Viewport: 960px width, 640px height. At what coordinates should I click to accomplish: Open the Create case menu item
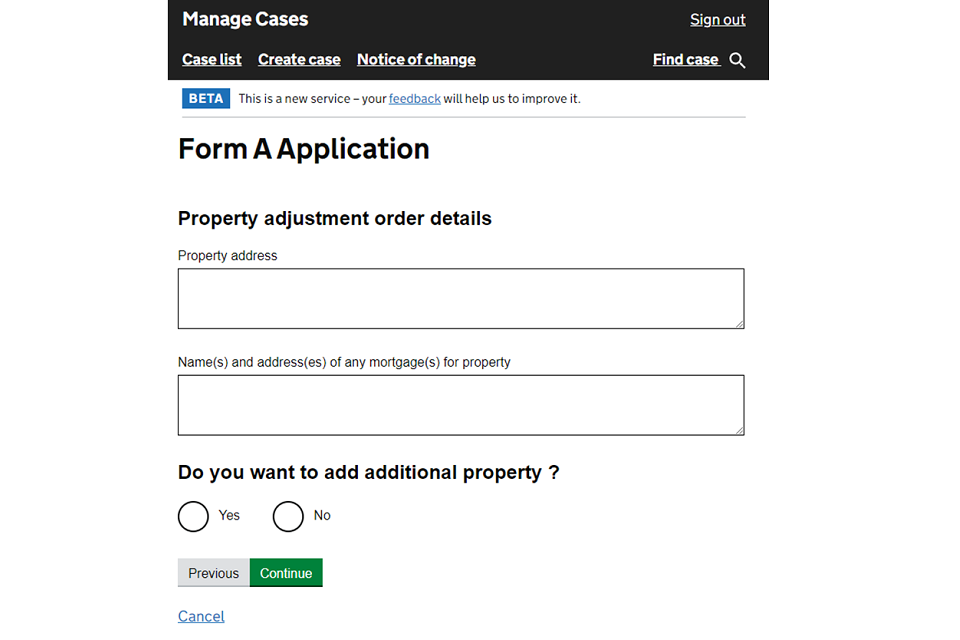[x=299, y=60]
